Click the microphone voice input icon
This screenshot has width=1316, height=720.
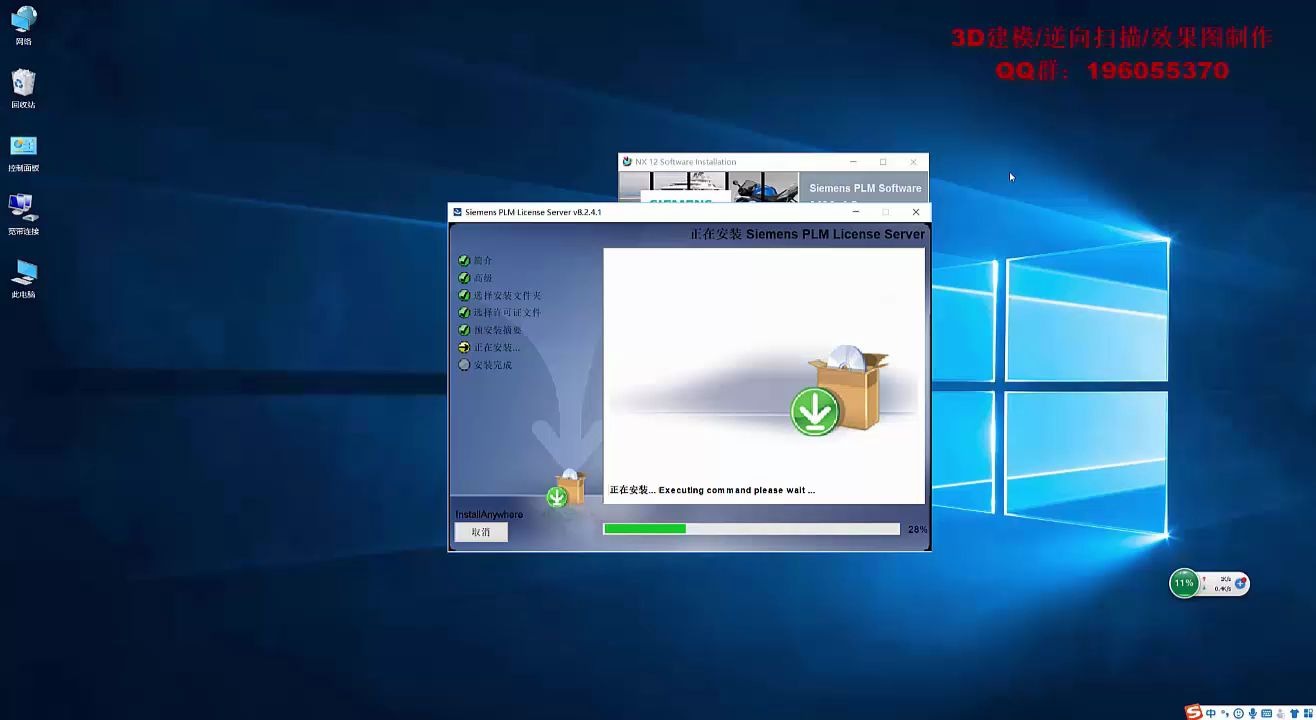[1253, 713]
